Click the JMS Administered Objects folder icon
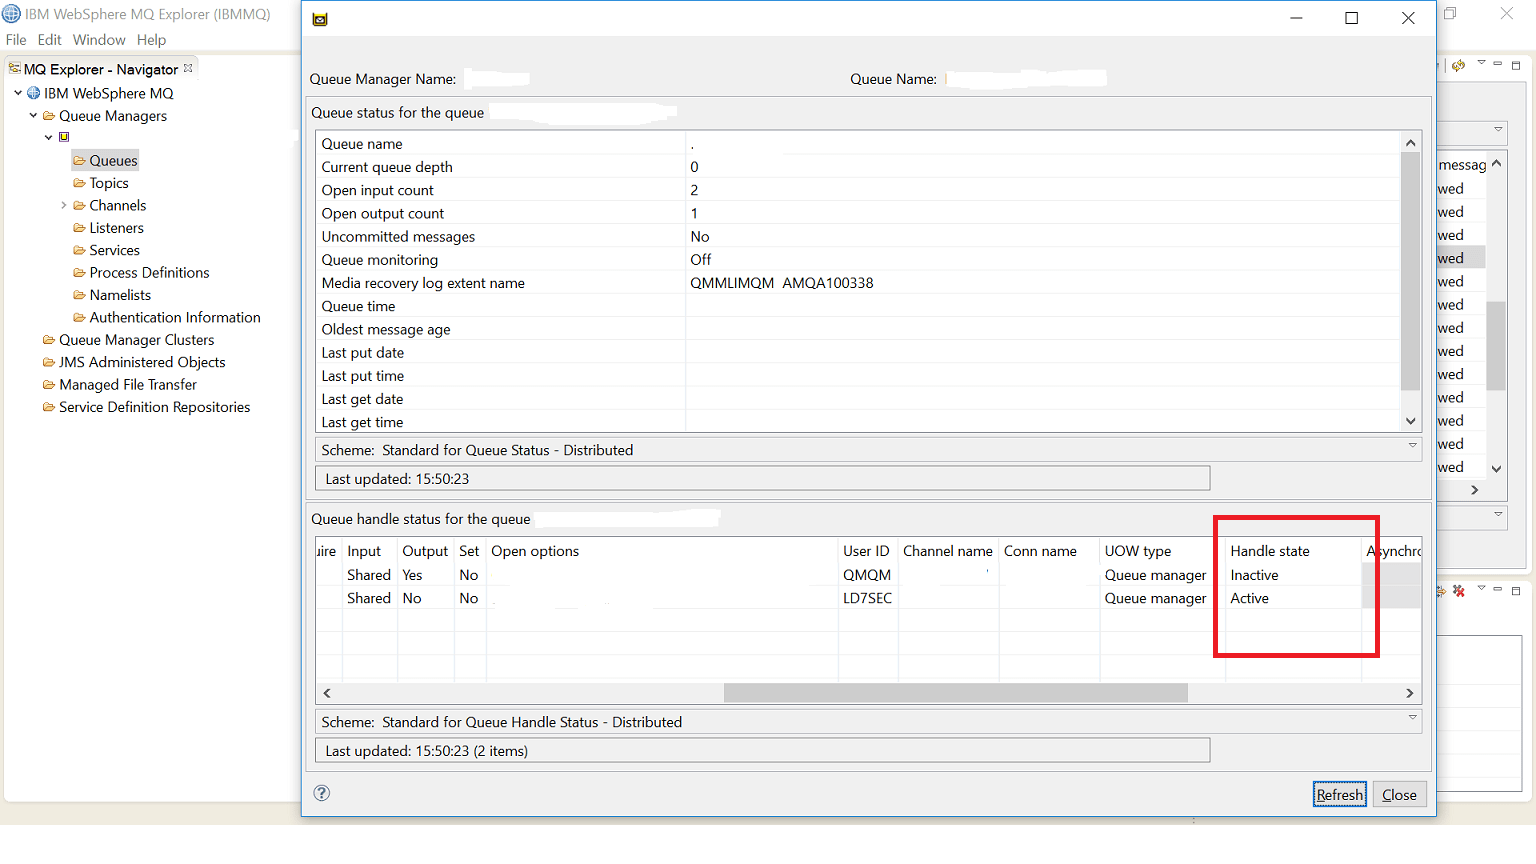Image resolution: width=1536 pixels, height=864 pixels. (48, 362)
